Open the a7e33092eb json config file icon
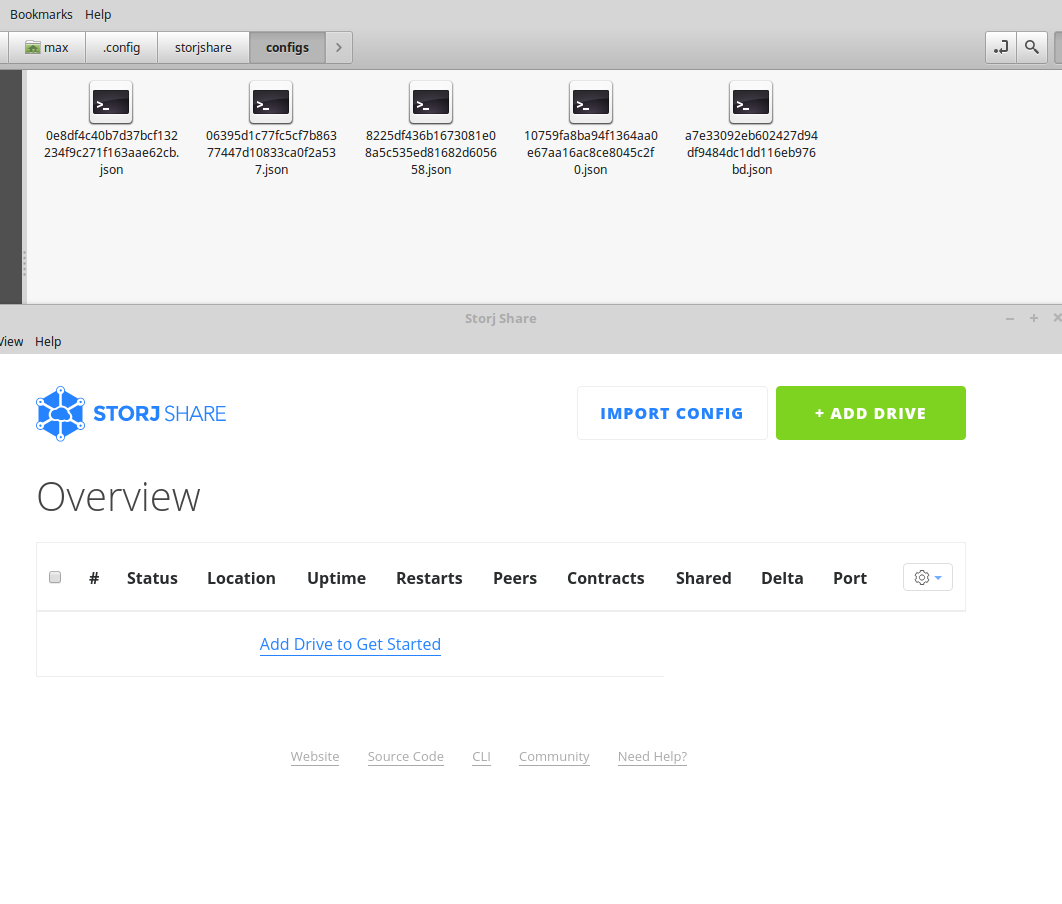The width and height of the screenshot is (1062, 904). click(751, 101)
